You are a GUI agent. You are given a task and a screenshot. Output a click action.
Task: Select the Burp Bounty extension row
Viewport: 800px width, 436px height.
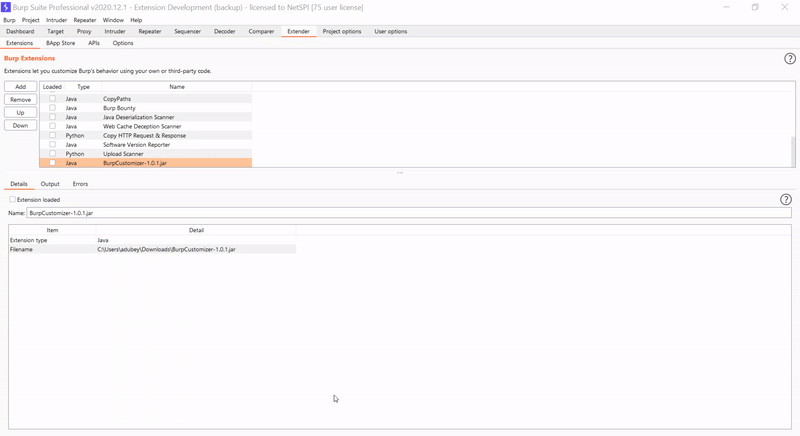point(146,108)
